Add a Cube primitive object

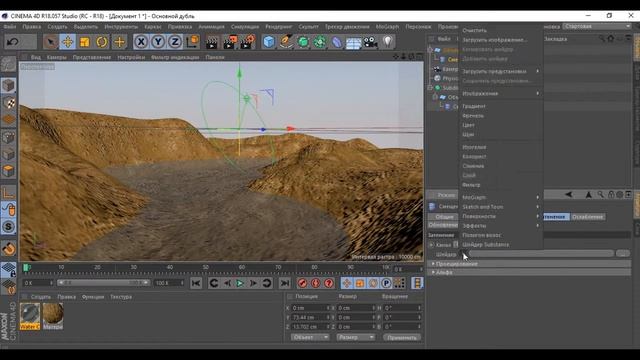click(x=269, y=42)
